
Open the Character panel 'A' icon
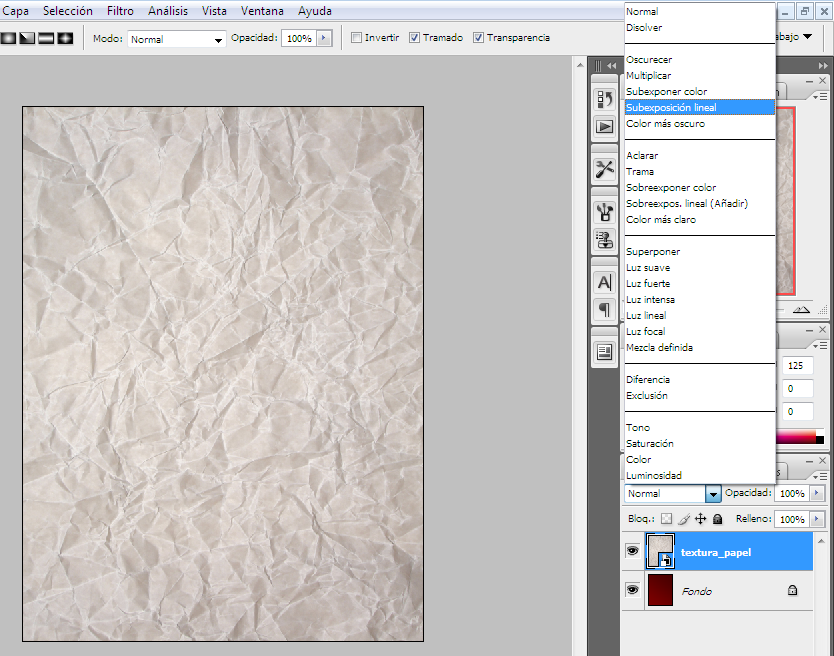(604, 283)
